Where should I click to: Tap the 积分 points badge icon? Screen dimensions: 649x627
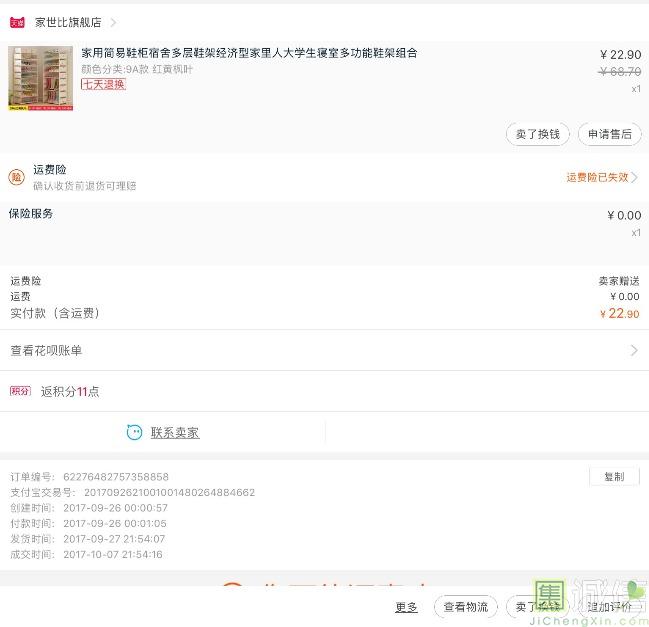[x=20, y=391]
